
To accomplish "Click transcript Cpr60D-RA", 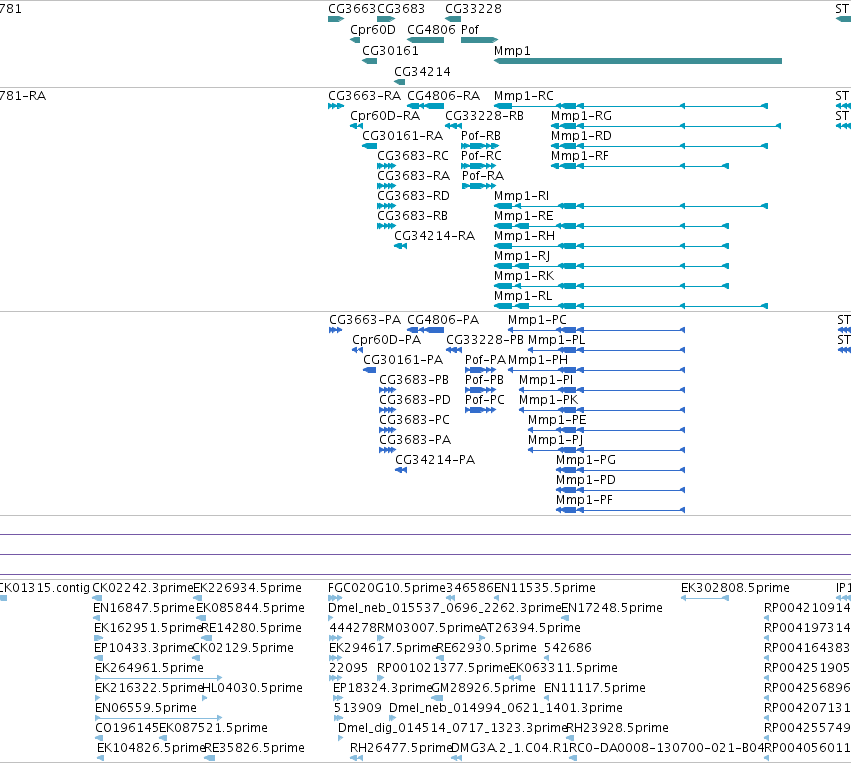I will [x=357, y=126].
